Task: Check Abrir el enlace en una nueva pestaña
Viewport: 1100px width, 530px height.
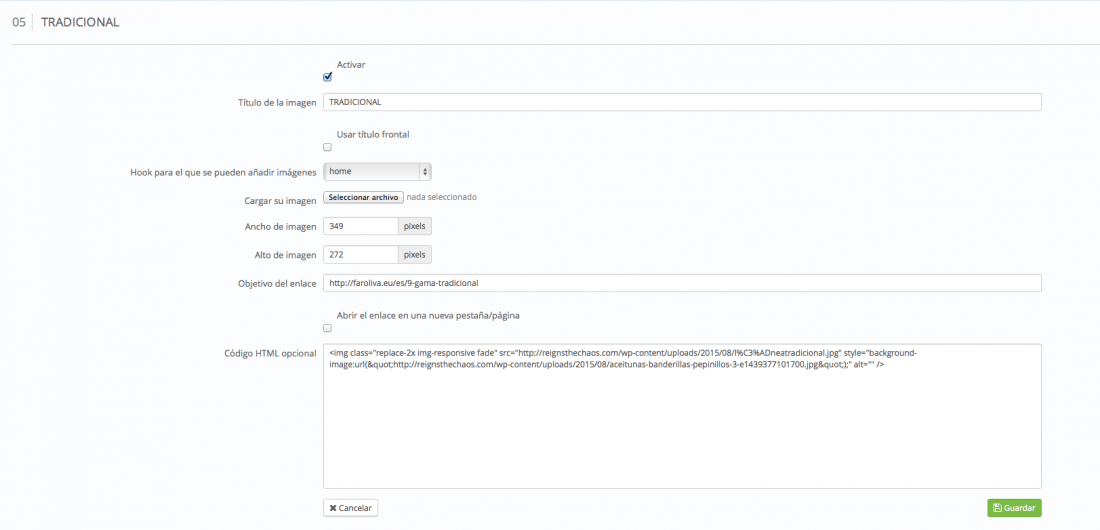Action: tap(328, 328)
